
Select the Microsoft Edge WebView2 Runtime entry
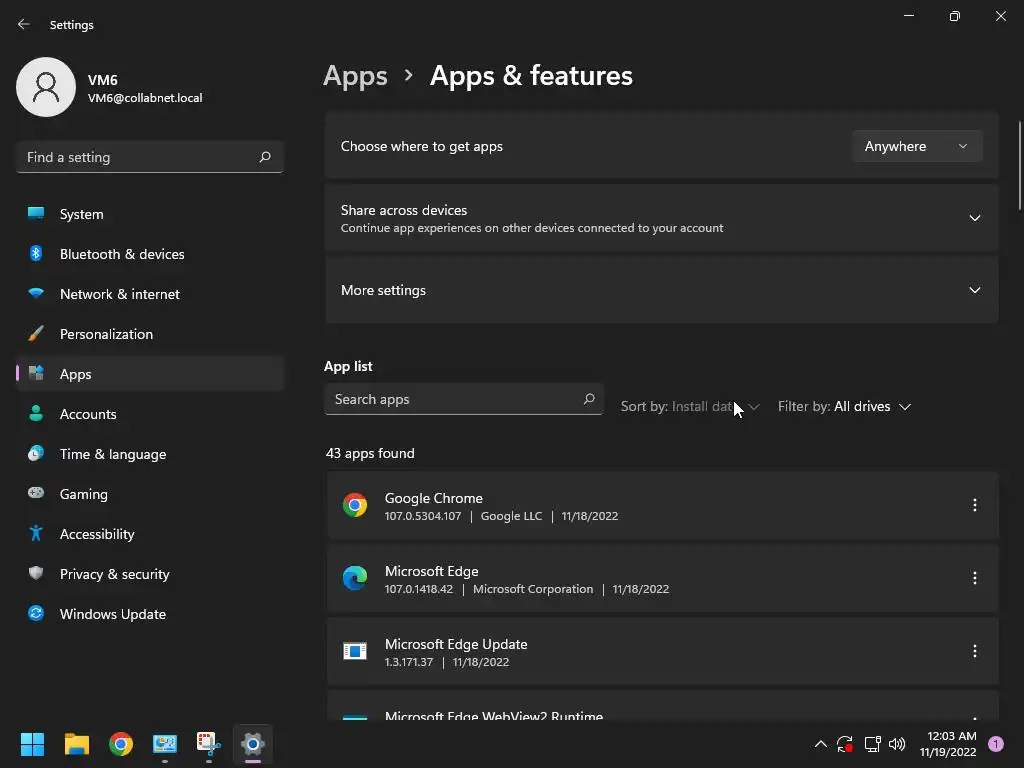coord(662,707)
